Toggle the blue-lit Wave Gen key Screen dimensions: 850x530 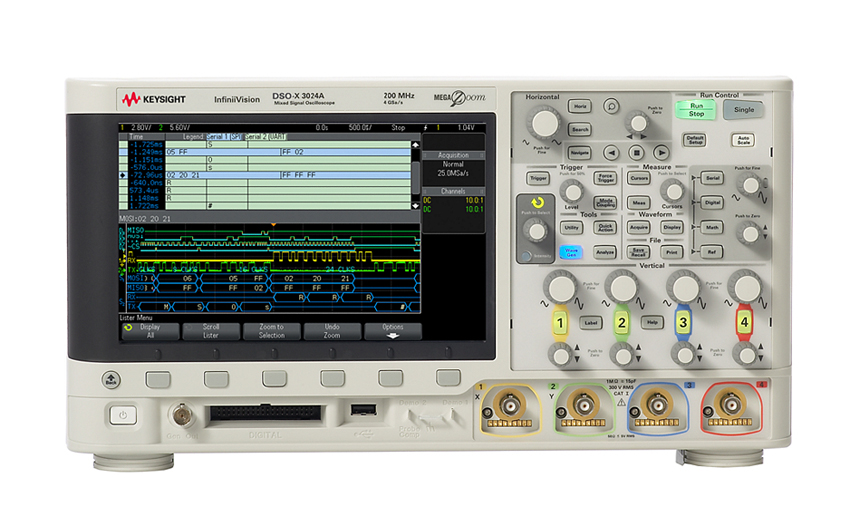[571, 251]
